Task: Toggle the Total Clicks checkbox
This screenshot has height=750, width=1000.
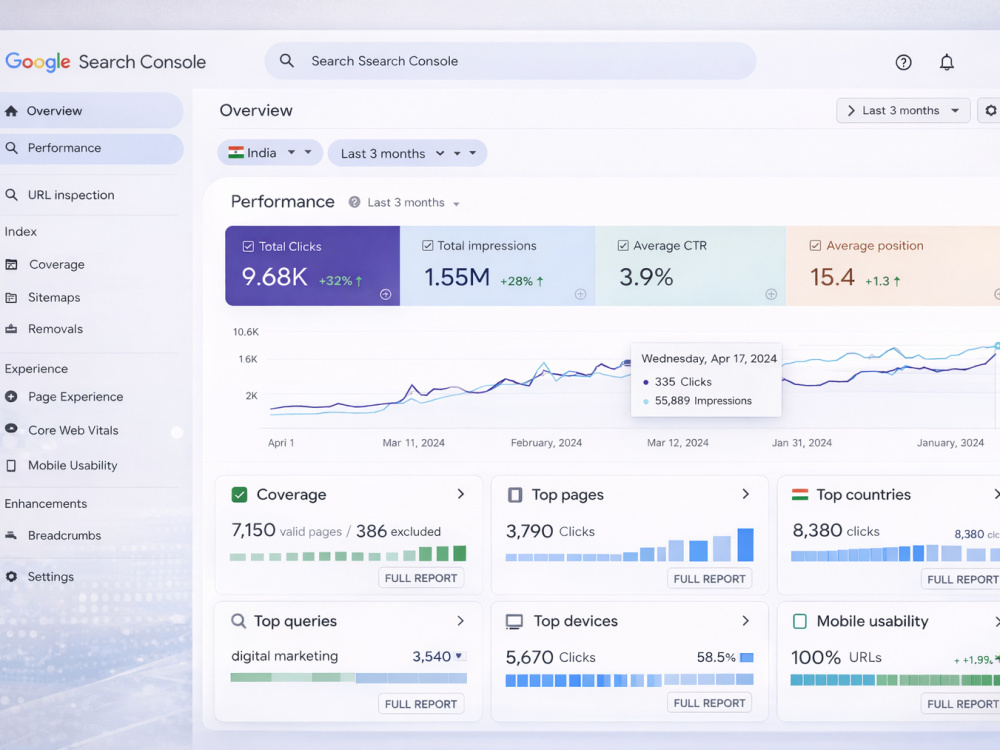Action: click(x=248, y=246)
